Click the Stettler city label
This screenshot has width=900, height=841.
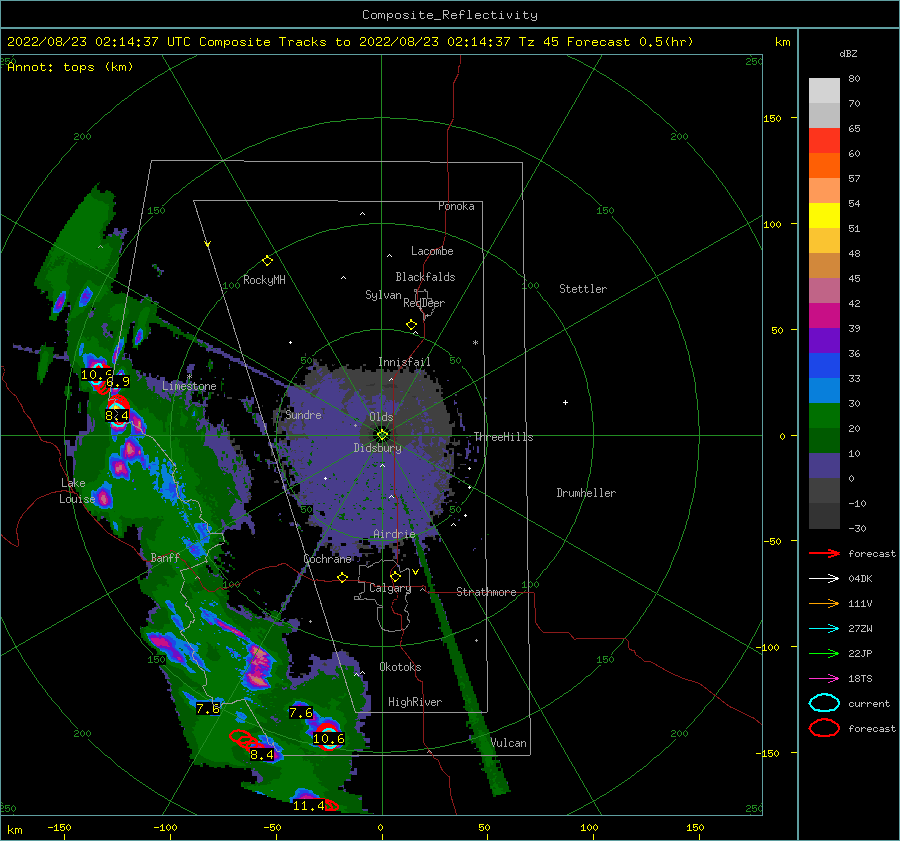click(583, 289)
